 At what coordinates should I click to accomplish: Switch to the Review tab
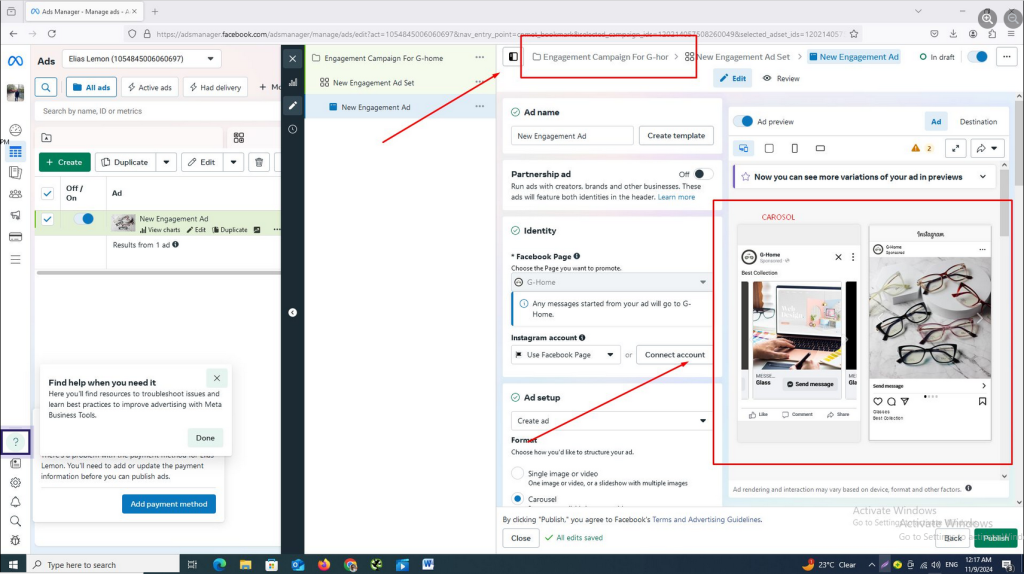point(781,78)
